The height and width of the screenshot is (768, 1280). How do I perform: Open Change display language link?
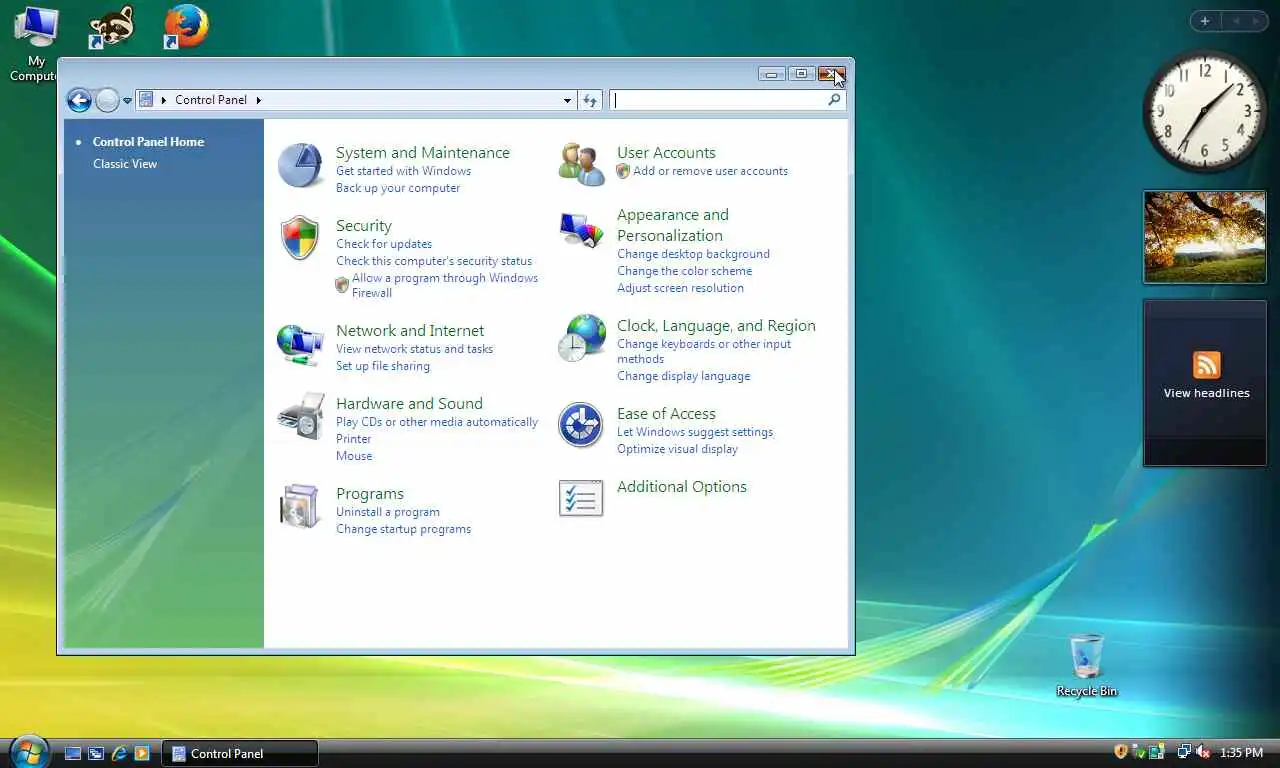(683, 376)
